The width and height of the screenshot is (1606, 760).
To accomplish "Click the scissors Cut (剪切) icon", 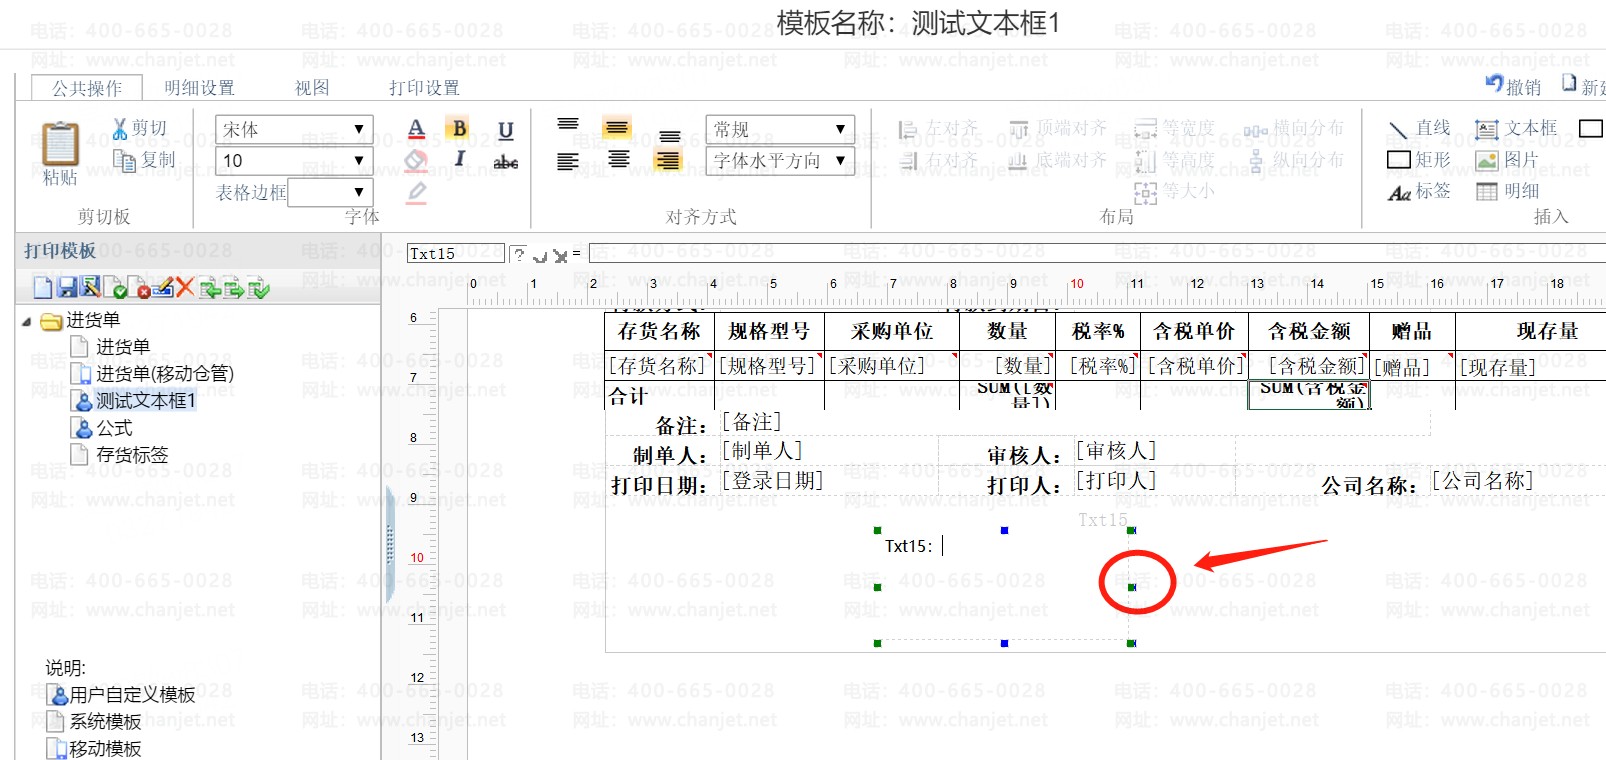I will (120, 128).
